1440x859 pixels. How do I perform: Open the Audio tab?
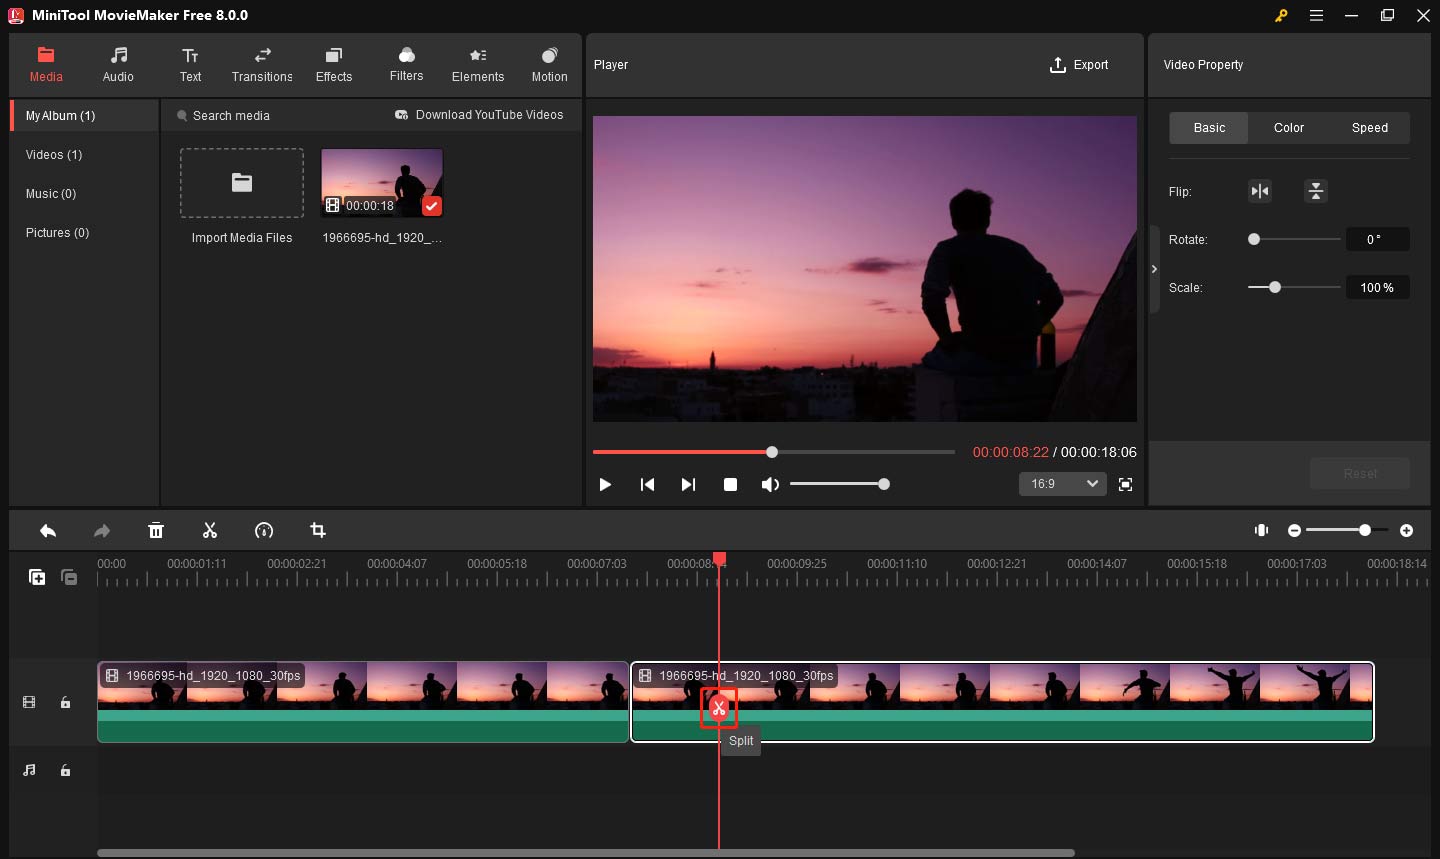pos(118,64)
